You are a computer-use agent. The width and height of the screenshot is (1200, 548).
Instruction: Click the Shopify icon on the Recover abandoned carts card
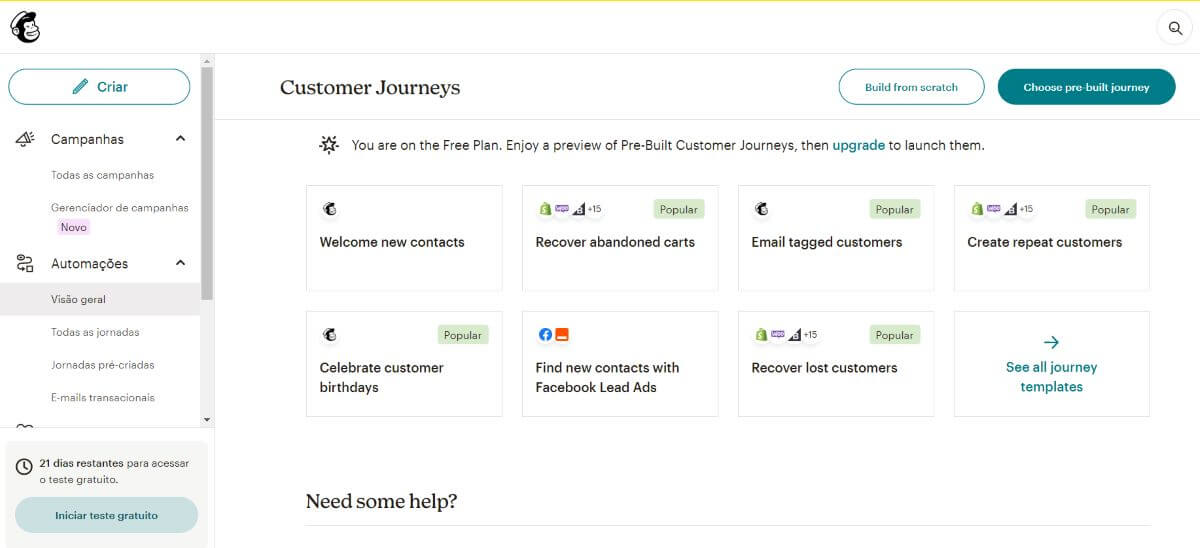click(545, 209)
